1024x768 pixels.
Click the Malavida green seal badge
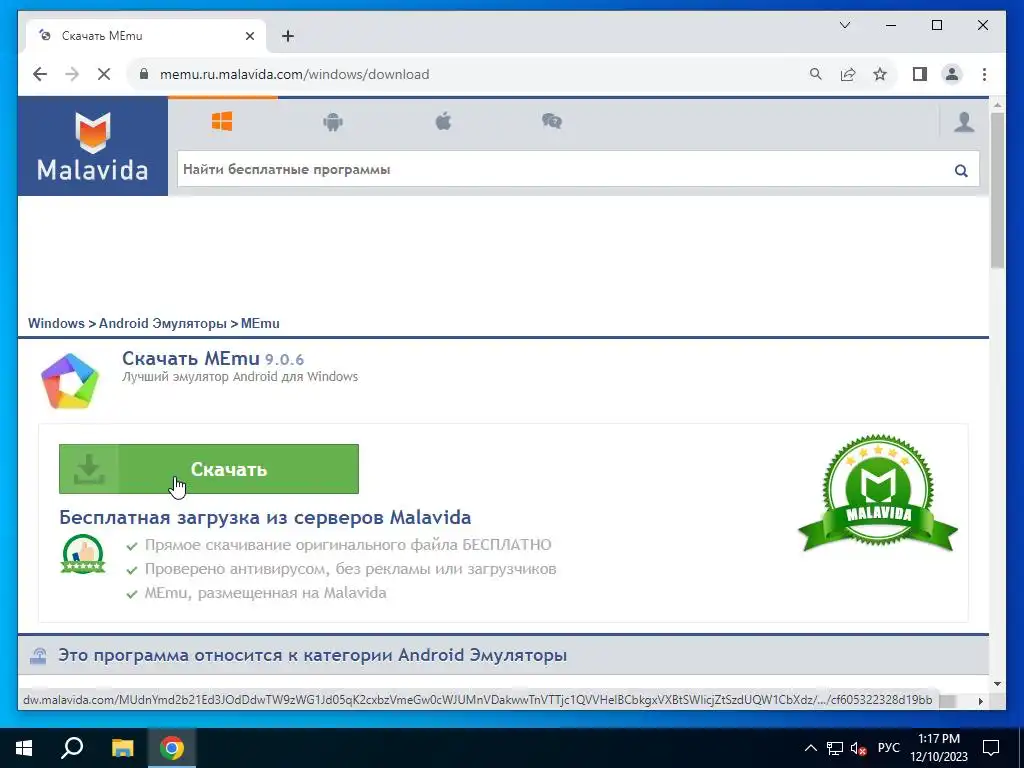click(878, 494)
